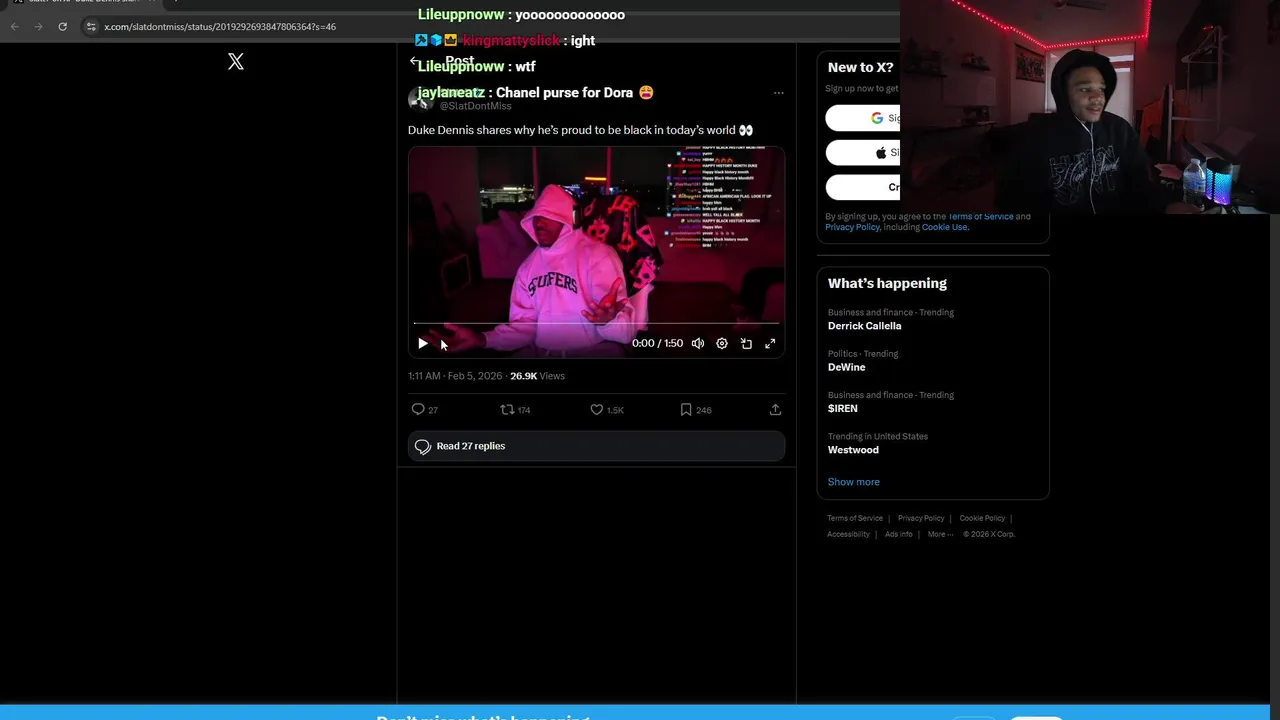
Task: Click Read 27 replies button
Action: [x=596, y=446]
